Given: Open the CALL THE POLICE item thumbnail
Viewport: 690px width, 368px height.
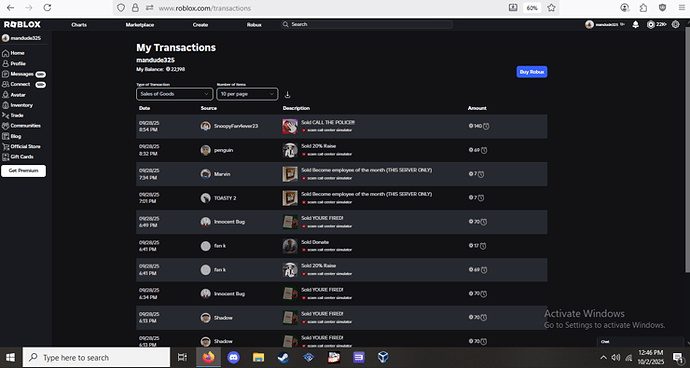Looking at the screenshot, I should [x=290, y=126].
